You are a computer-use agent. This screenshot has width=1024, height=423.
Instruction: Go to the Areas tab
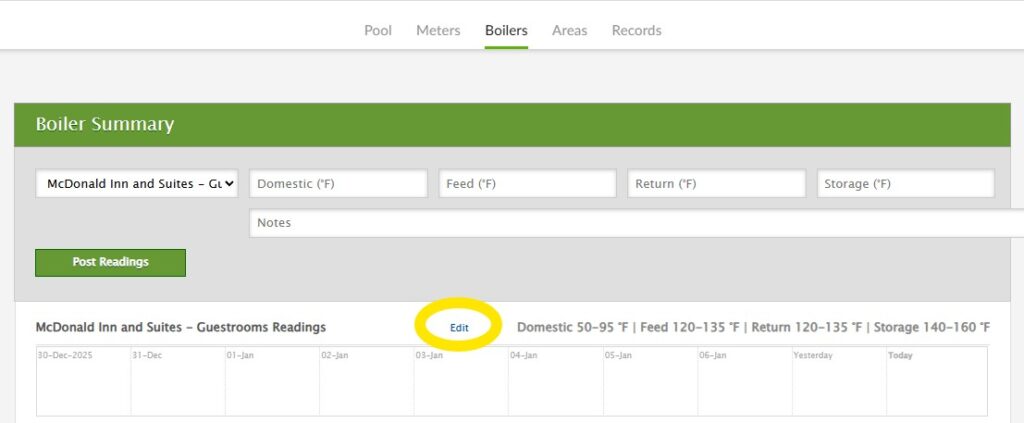click(569, 30)
